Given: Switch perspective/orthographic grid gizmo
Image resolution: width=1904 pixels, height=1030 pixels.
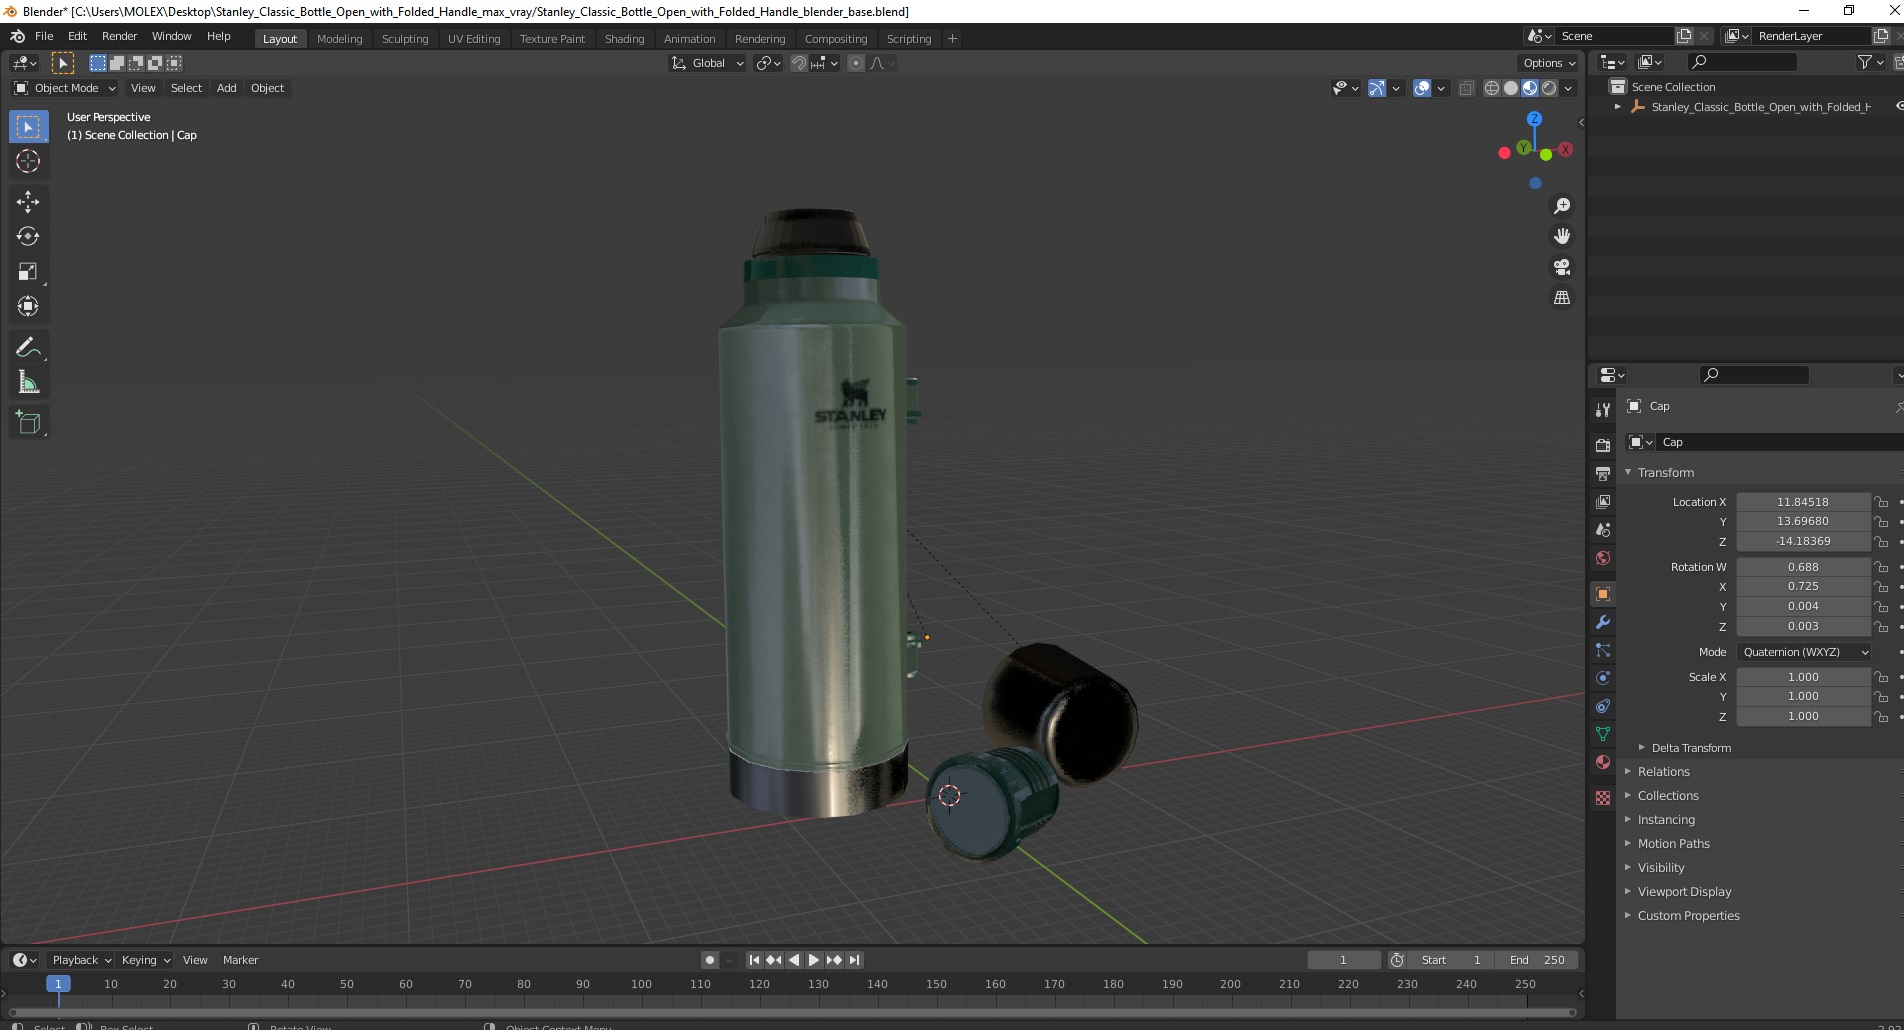Looking at the screenshot, I should [x=1562, y=298].
